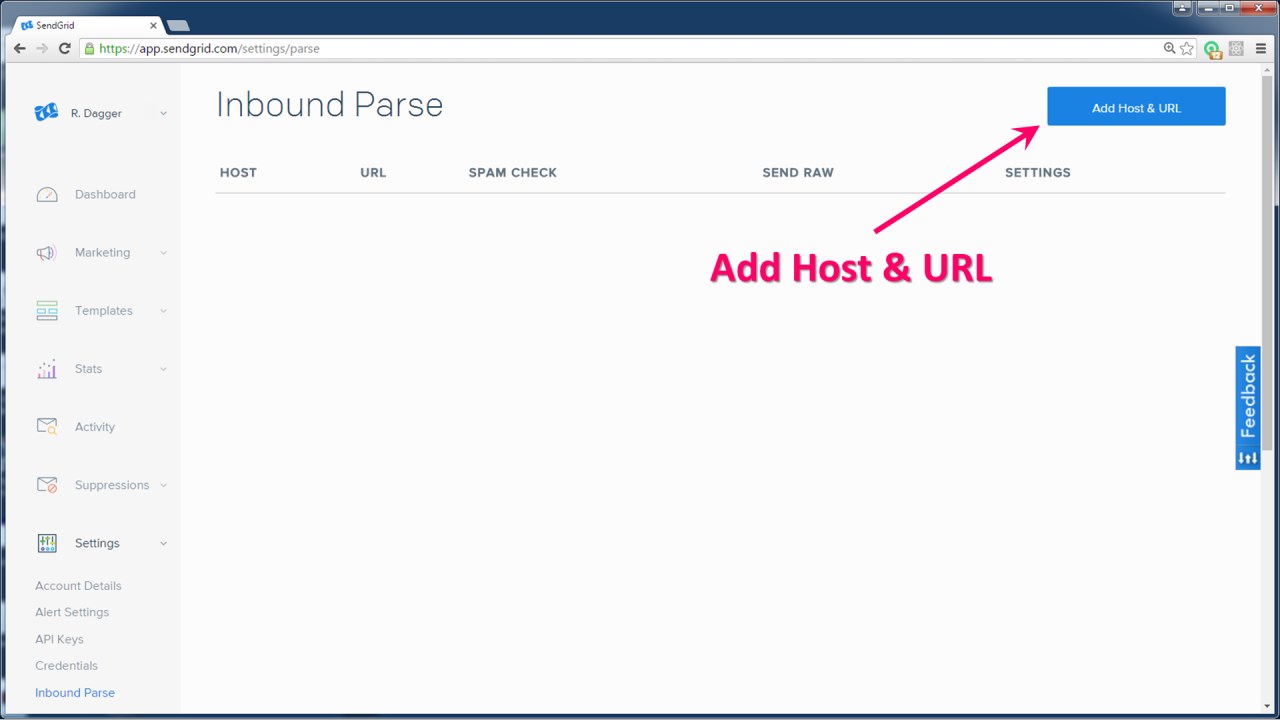The height and width of the screenshot is (720, 1280).
Task: Click the gray grid extension icon
Action: [x=1237, y=48]
